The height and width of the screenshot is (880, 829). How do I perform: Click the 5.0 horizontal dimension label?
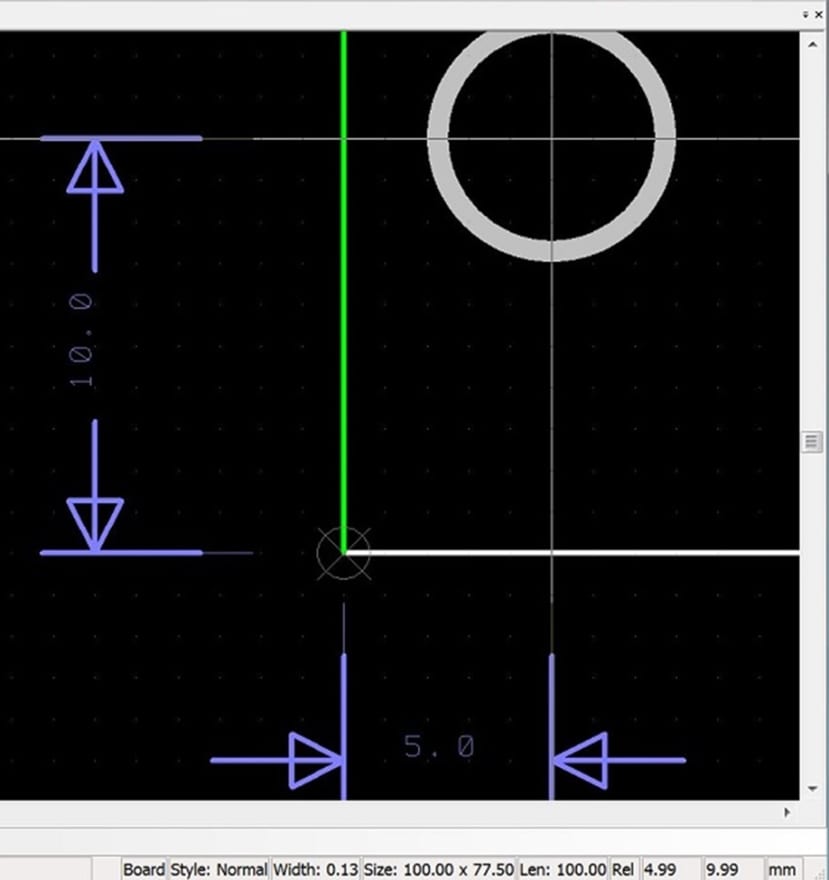tap(437, 745)
